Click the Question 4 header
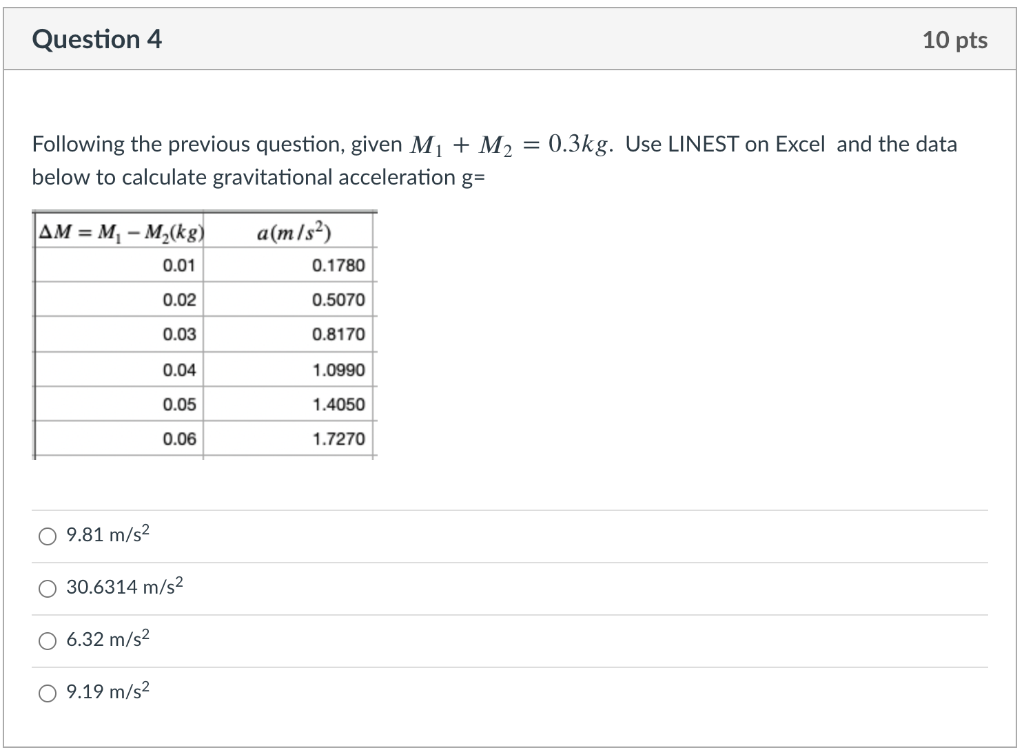Viewport: 1024px width, 752px height. (x=97, y=39)
